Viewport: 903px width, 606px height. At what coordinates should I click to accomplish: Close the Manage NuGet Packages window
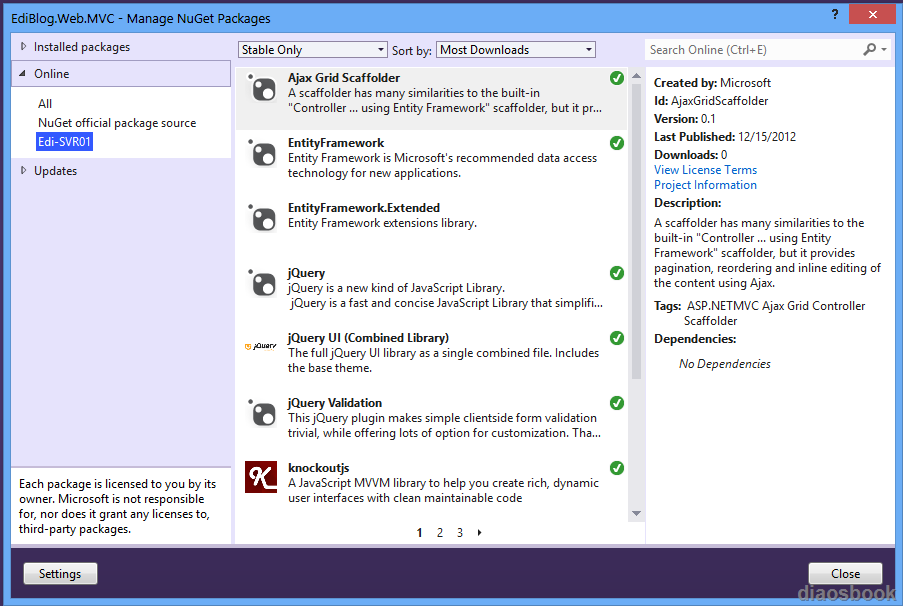(x=872, y=14)
